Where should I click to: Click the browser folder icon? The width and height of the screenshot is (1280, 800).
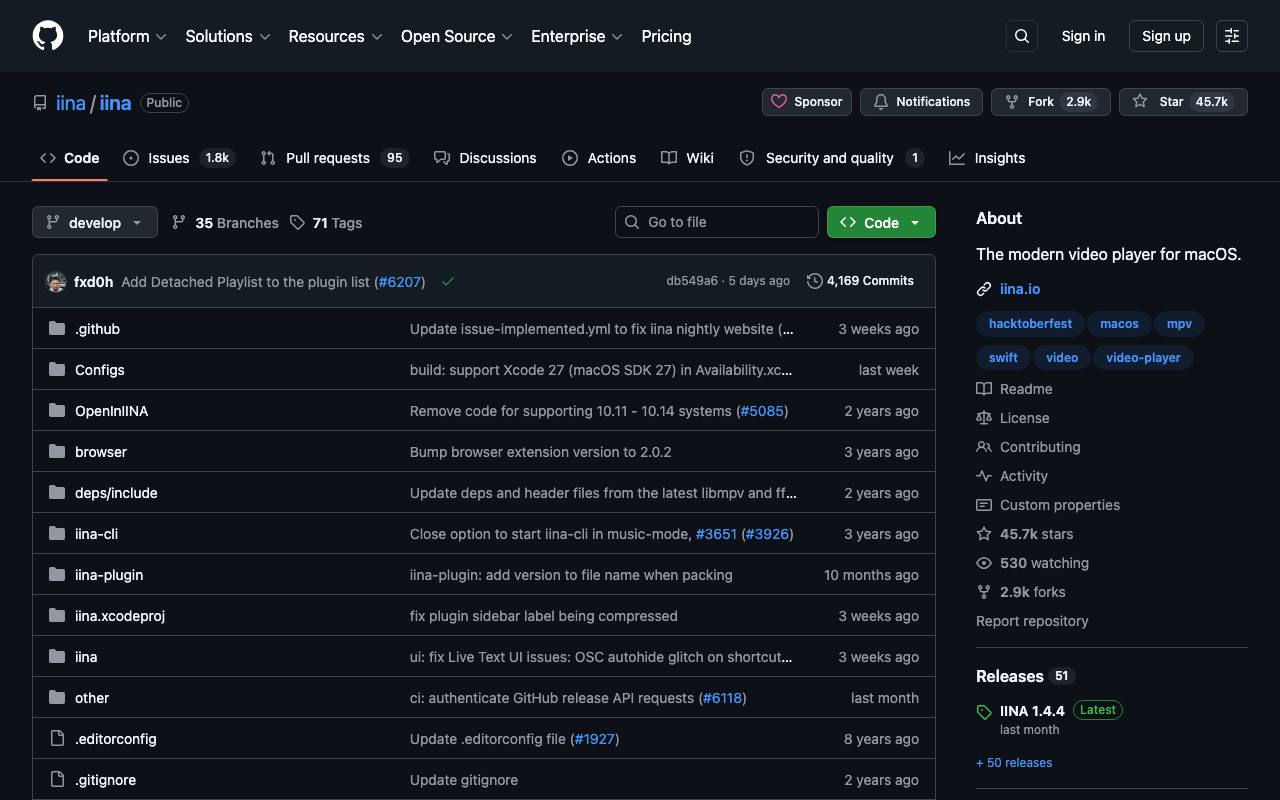(x=57, y=452)
